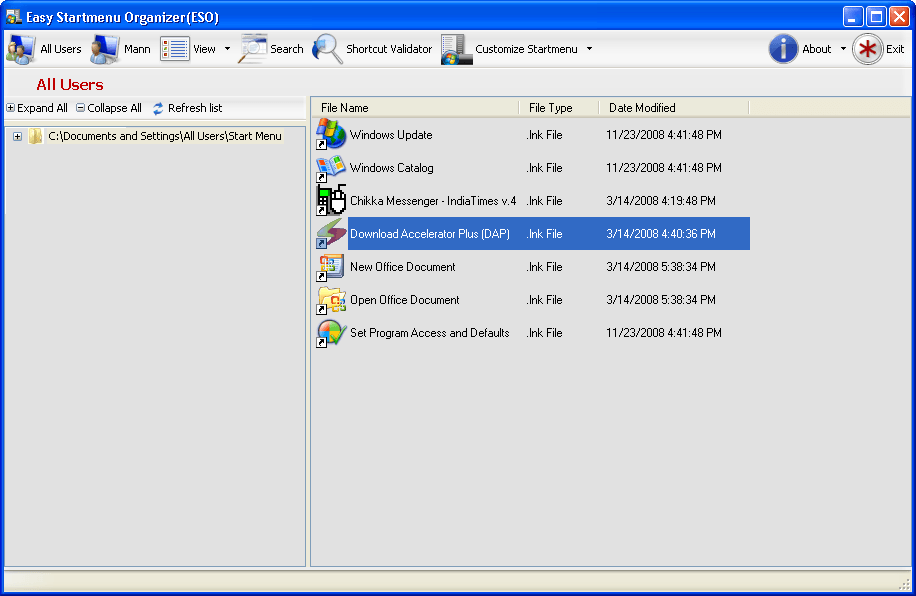This screenshot has width=916, height=596.
Task: Click the application icon in title bar
Action: [x=13, y=17]
